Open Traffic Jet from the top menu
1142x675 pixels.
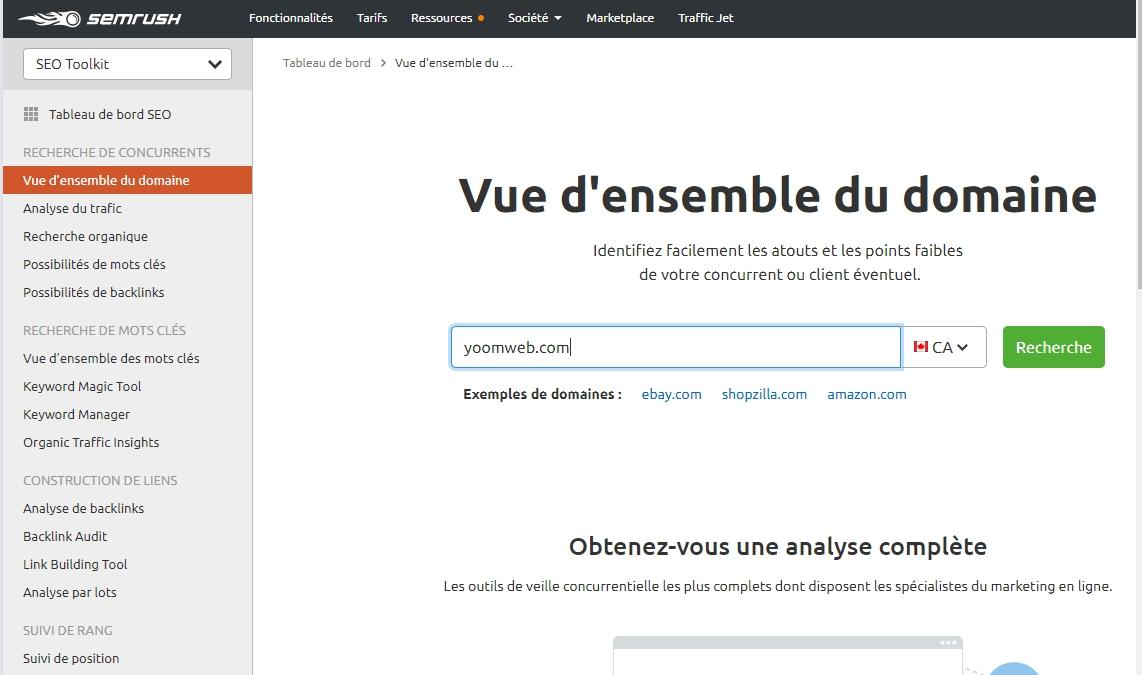705,17
